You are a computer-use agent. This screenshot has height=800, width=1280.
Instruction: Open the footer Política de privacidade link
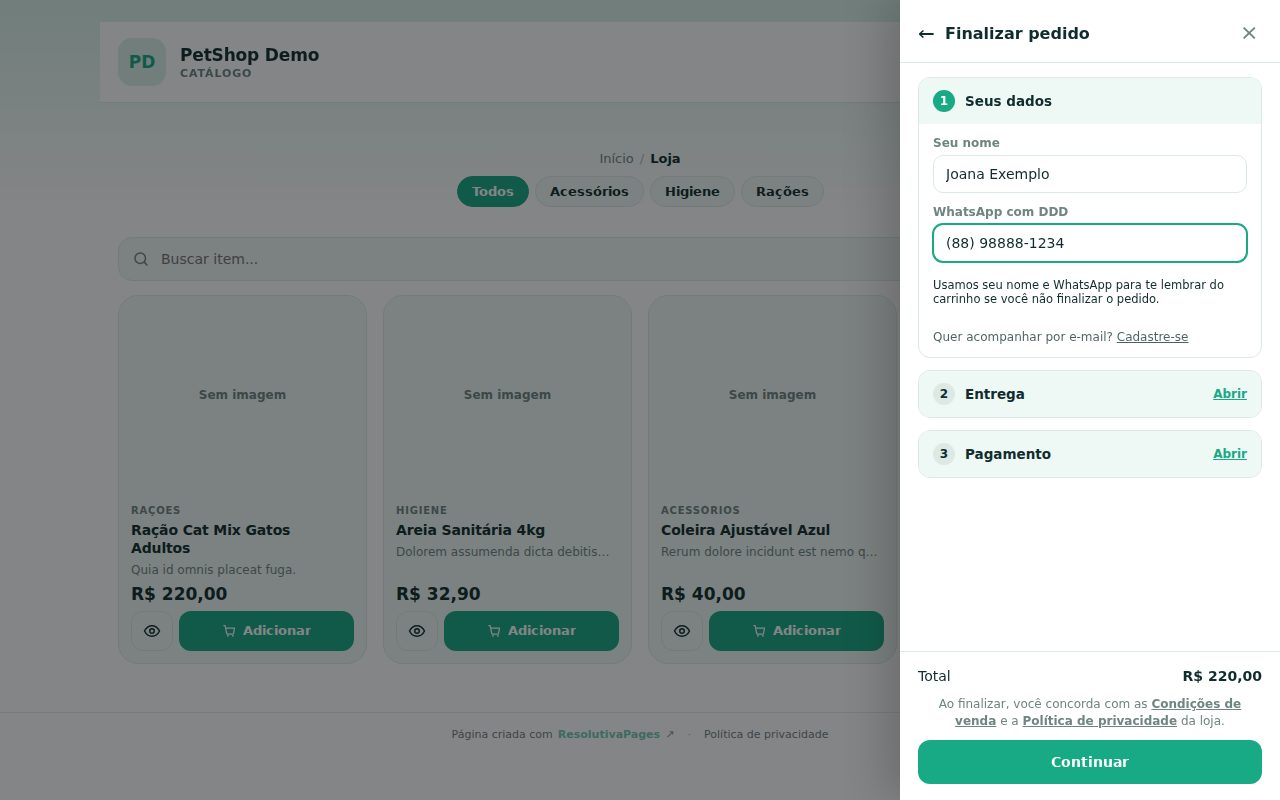[766, 734]
